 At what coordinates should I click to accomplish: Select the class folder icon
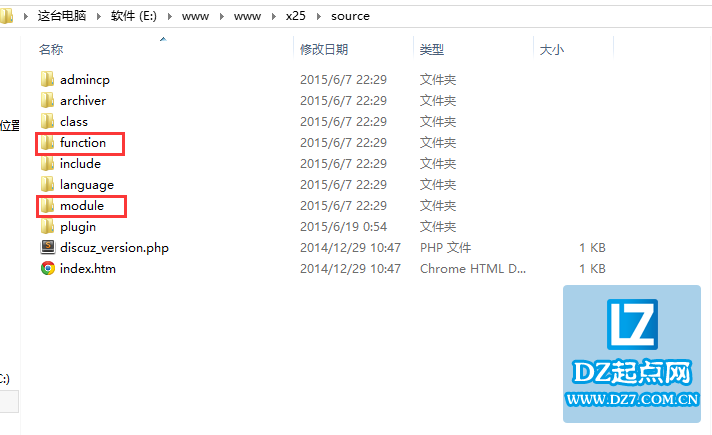47,122
